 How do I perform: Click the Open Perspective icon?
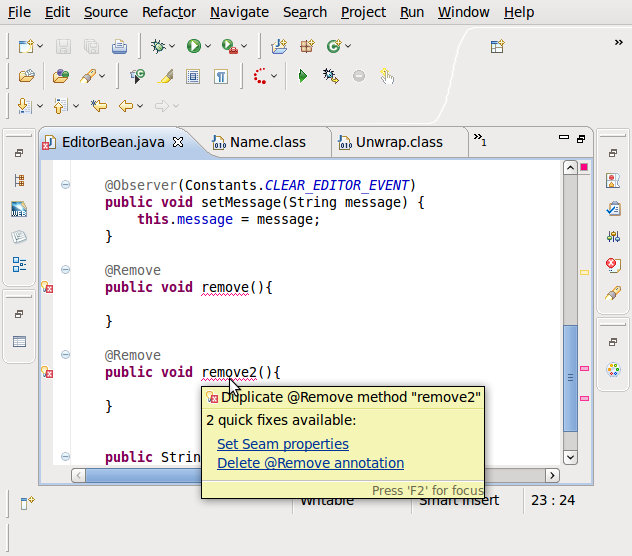click(496, 46)
